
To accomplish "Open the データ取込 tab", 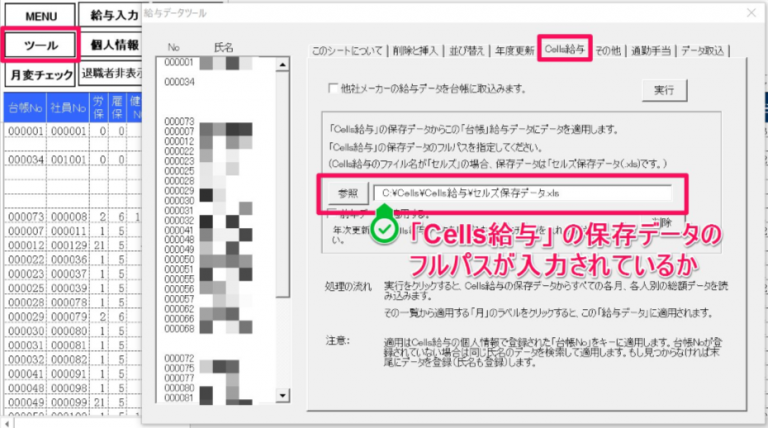I will pos(702,50).
